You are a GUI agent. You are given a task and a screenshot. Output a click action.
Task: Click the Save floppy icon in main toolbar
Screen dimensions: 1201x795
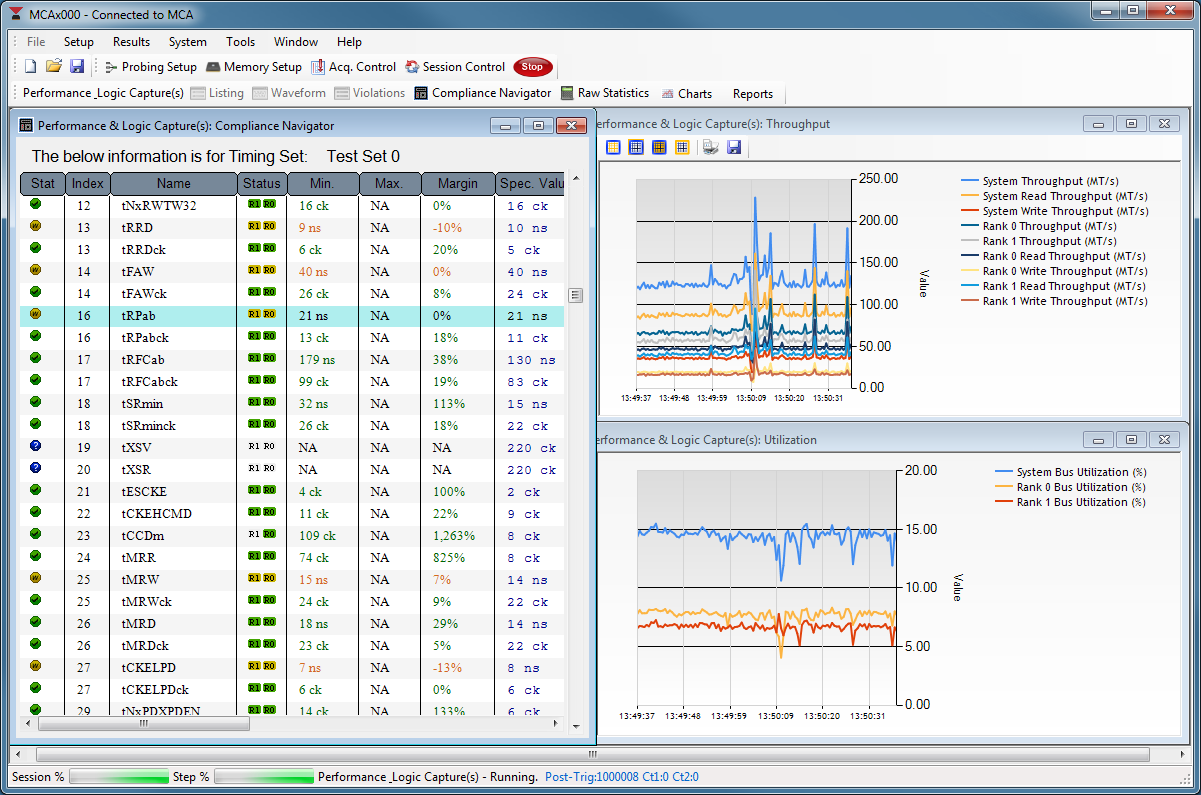pyautogui.click(x=77, y=67)
